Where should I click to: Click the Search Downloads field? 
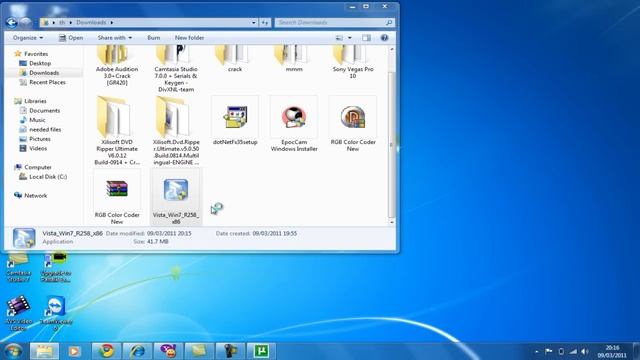pos(334,22)
